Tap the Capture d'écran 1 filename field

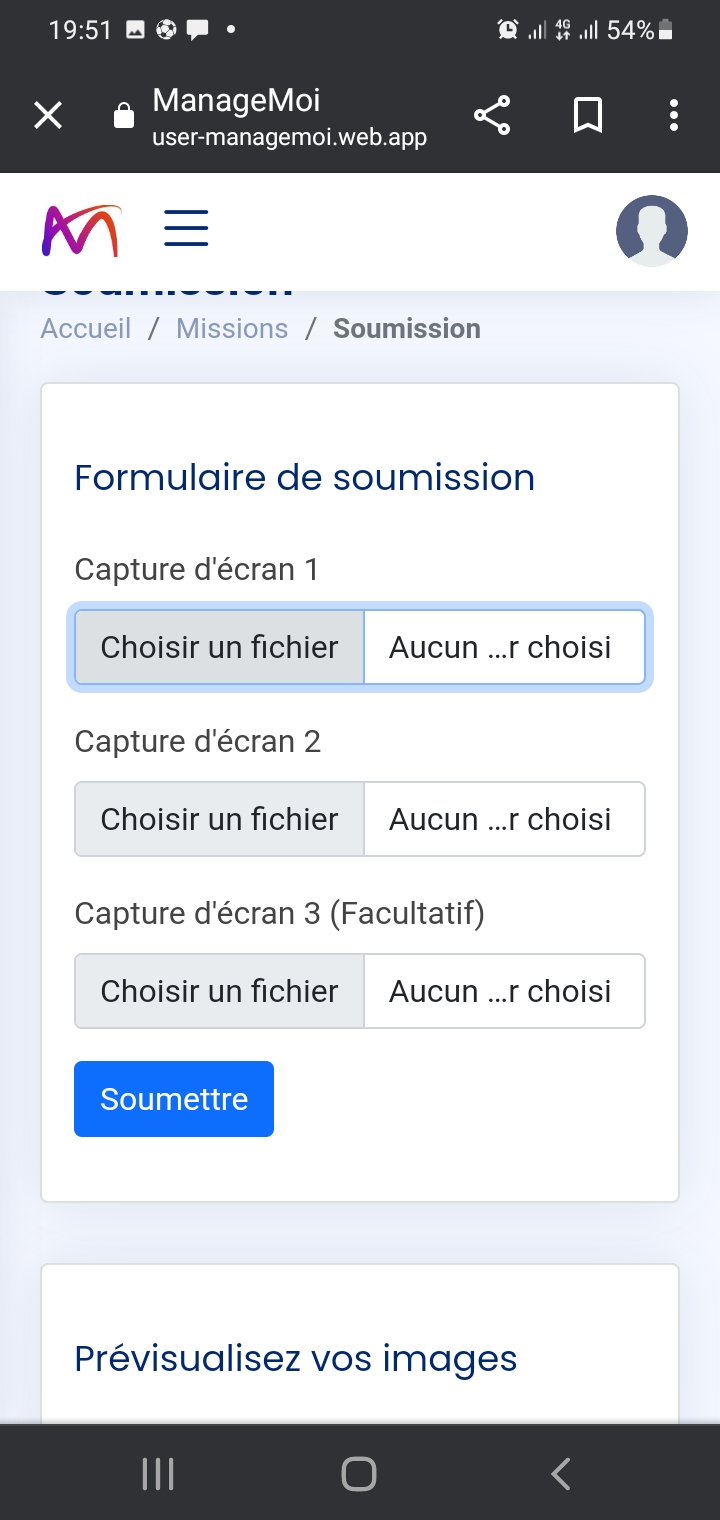point(502,647)
